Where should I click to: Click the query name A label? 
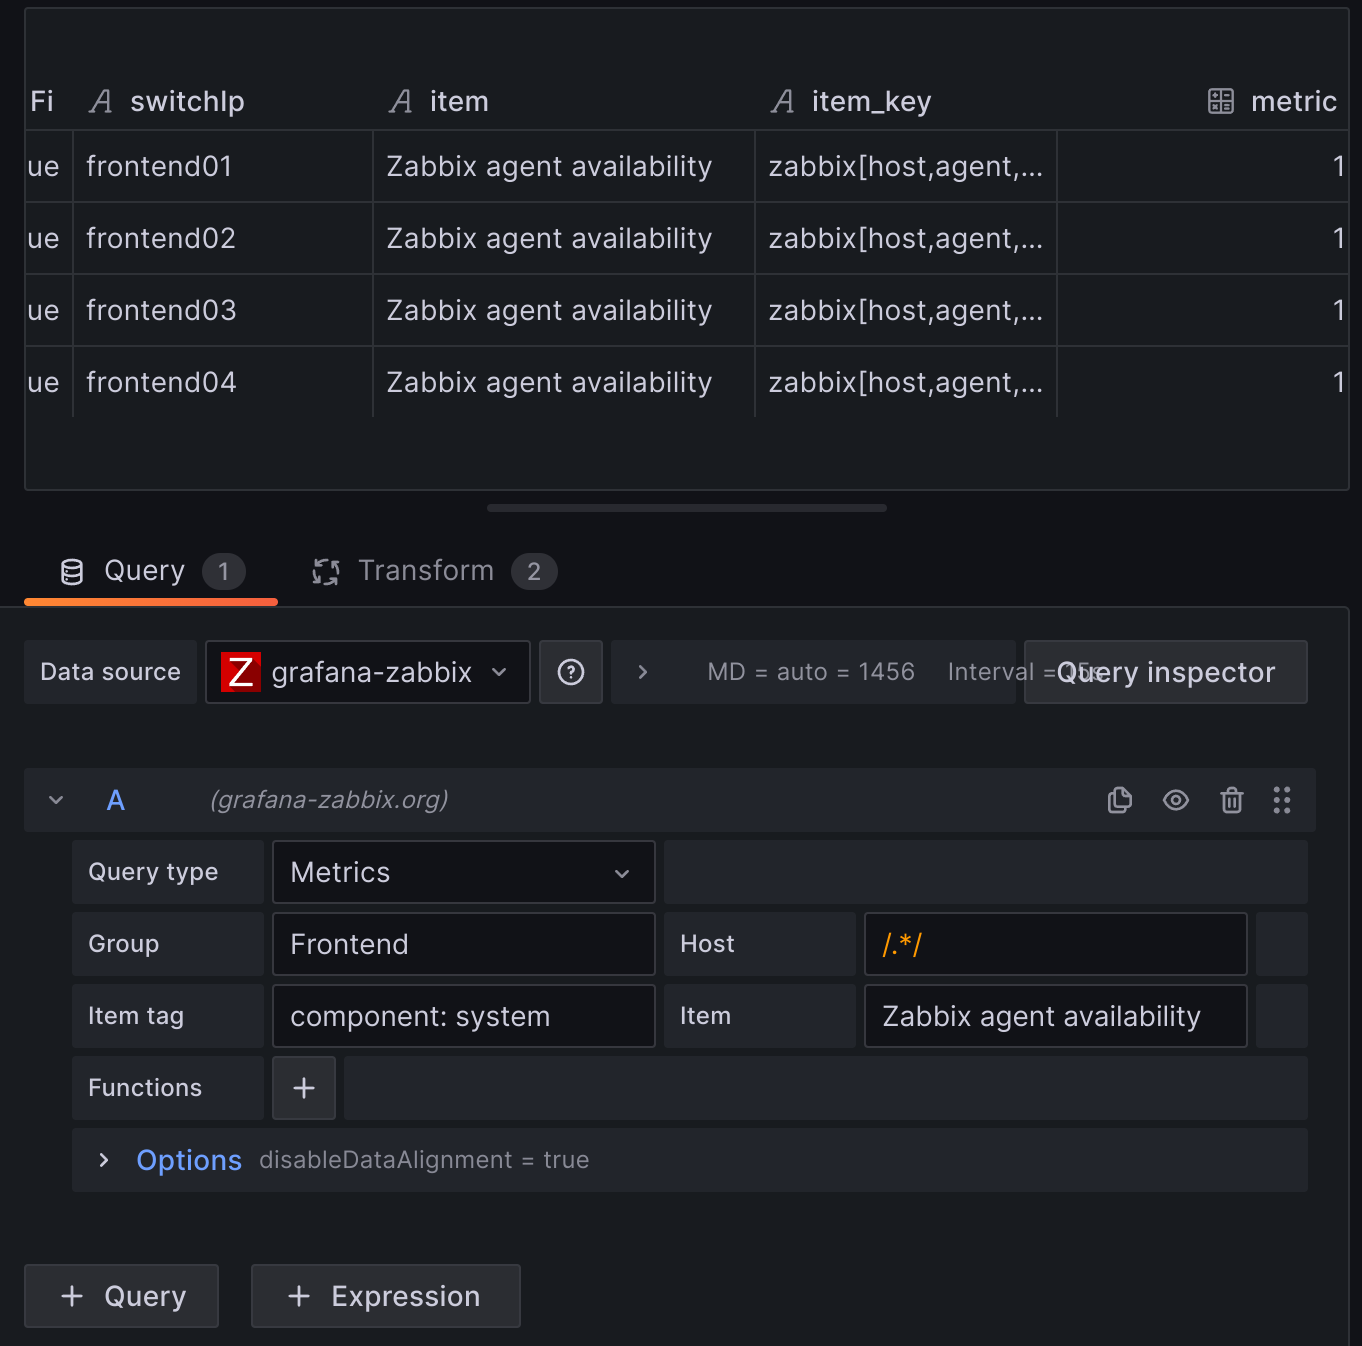point(116,800)
